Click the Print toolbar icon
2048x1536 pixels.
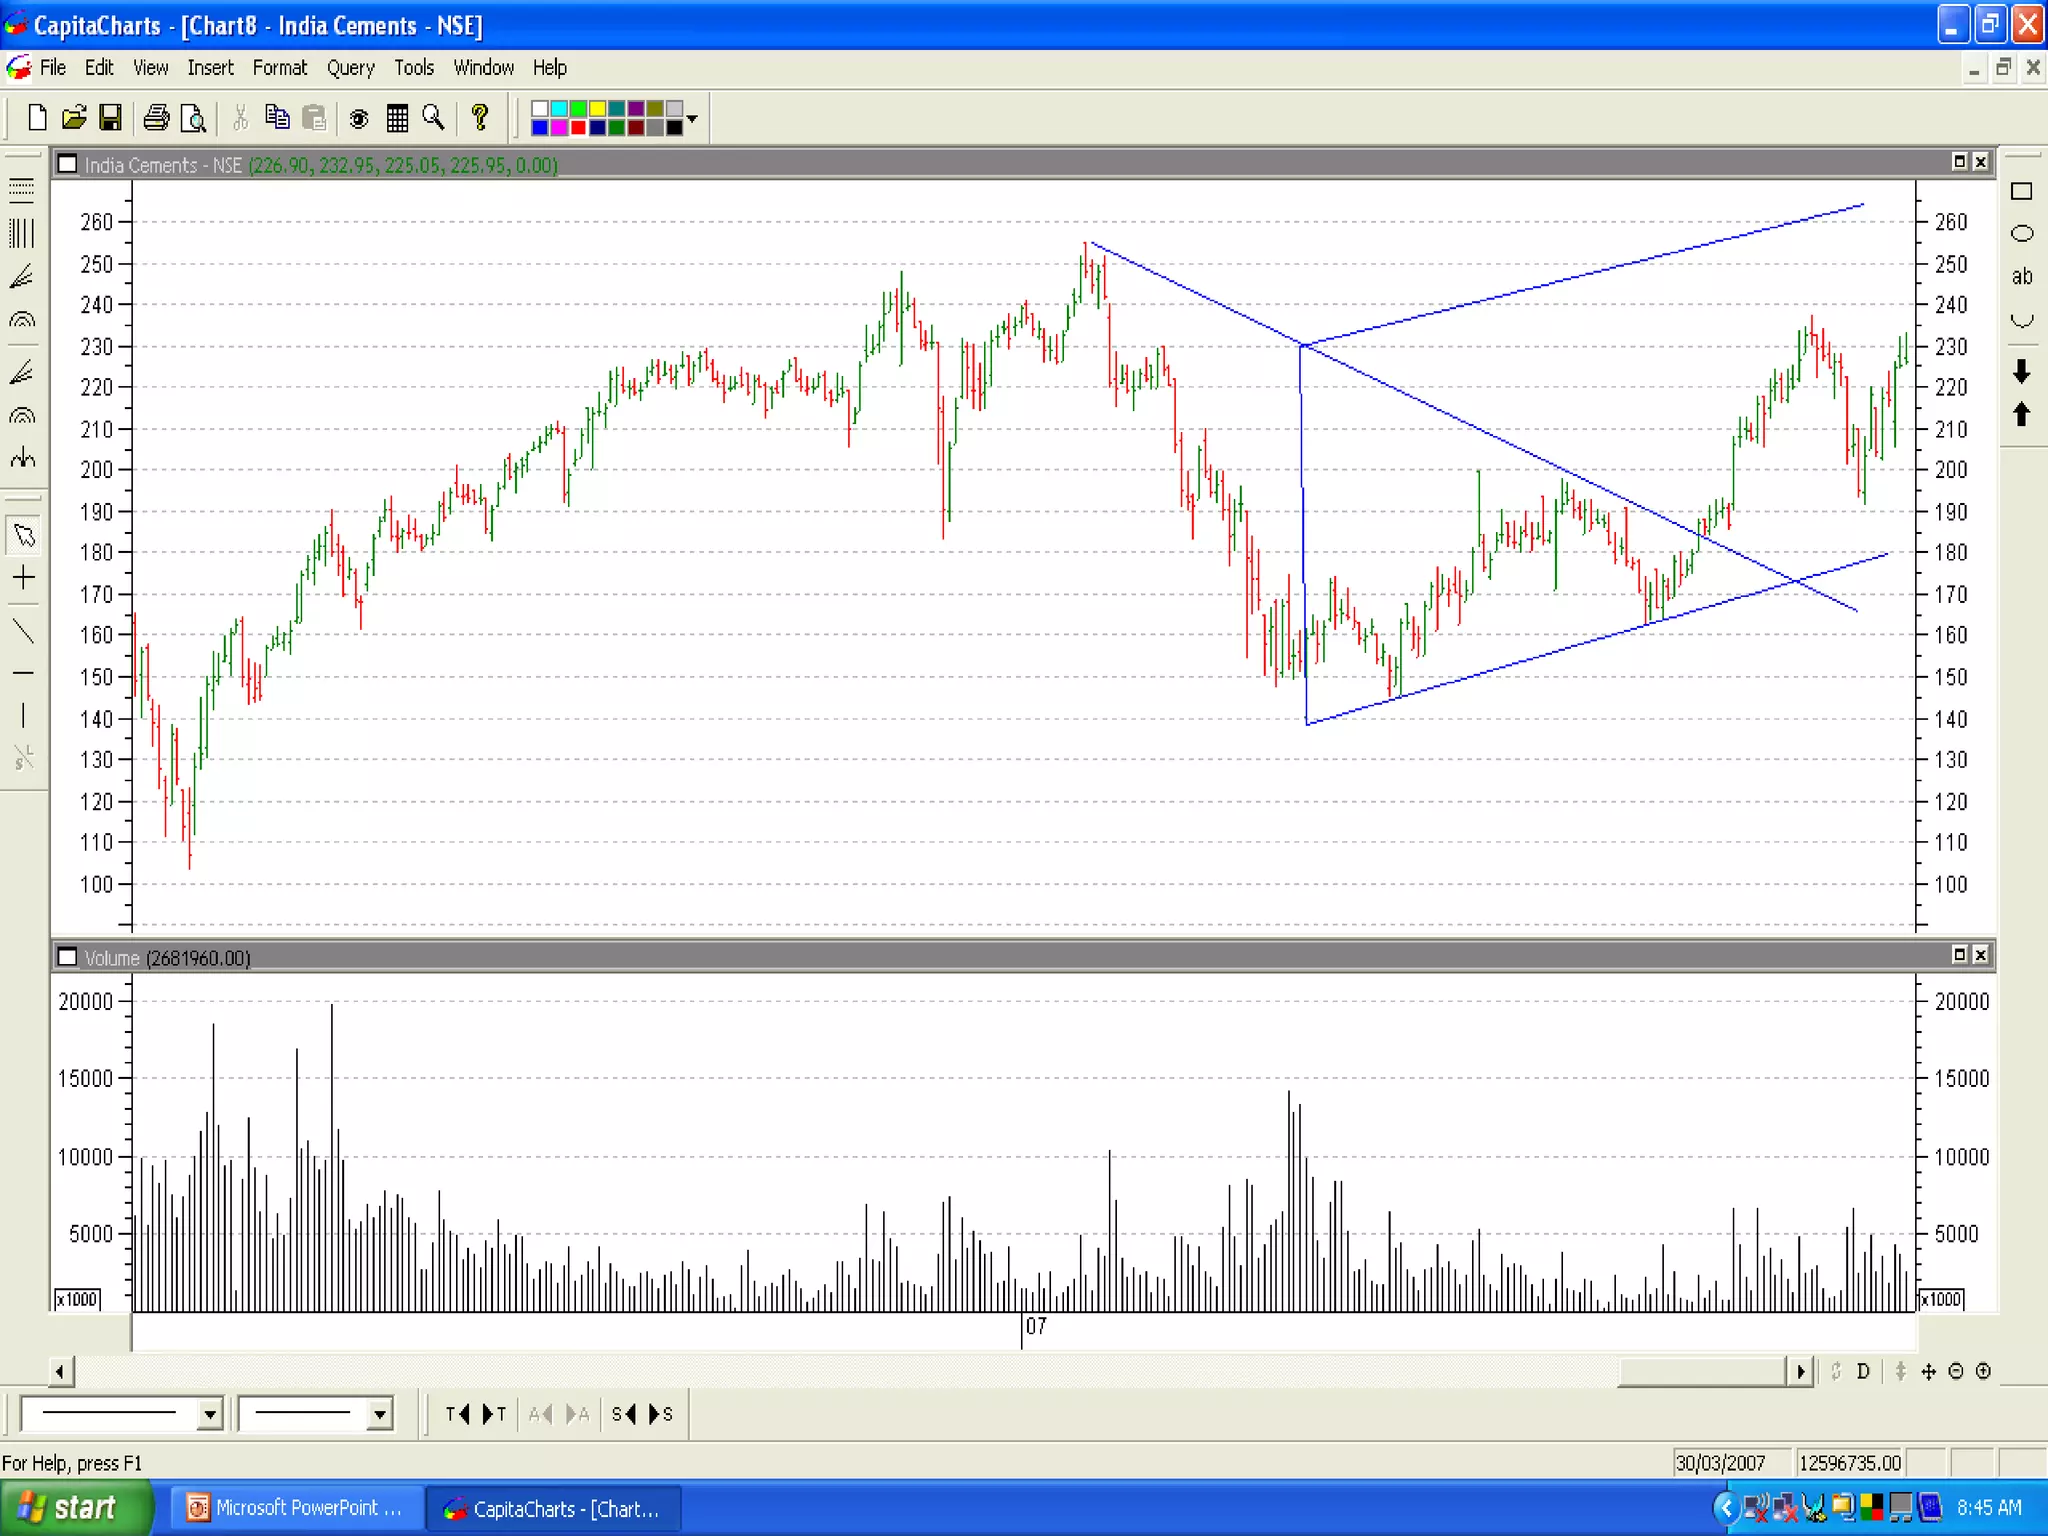click(x=156, y=118)
